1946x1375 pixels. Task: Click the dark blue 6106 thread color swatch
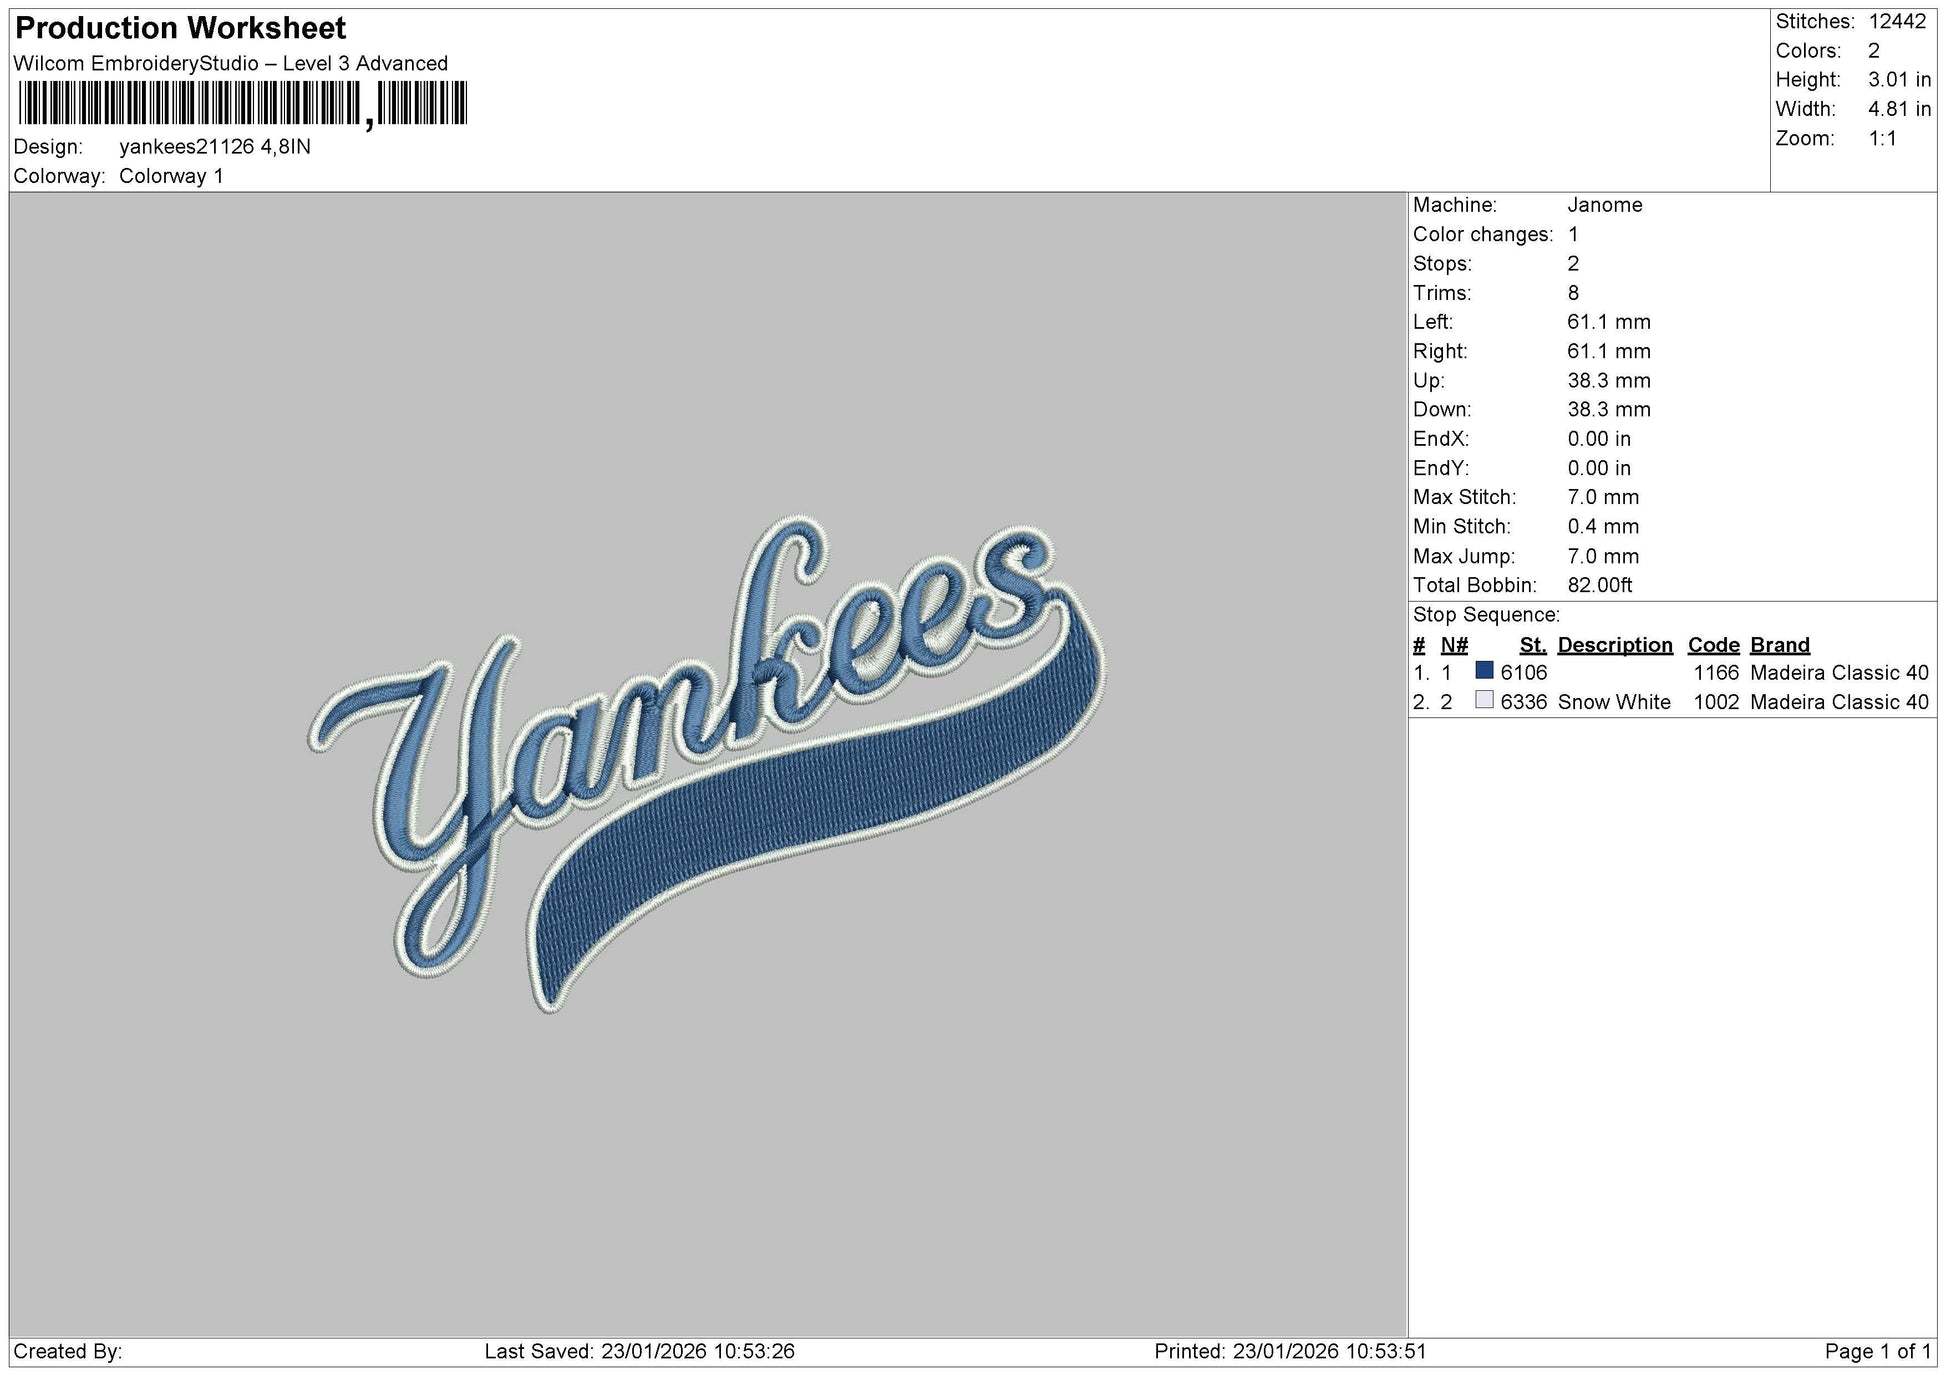pyautogui.click(x=1484, y=671)
